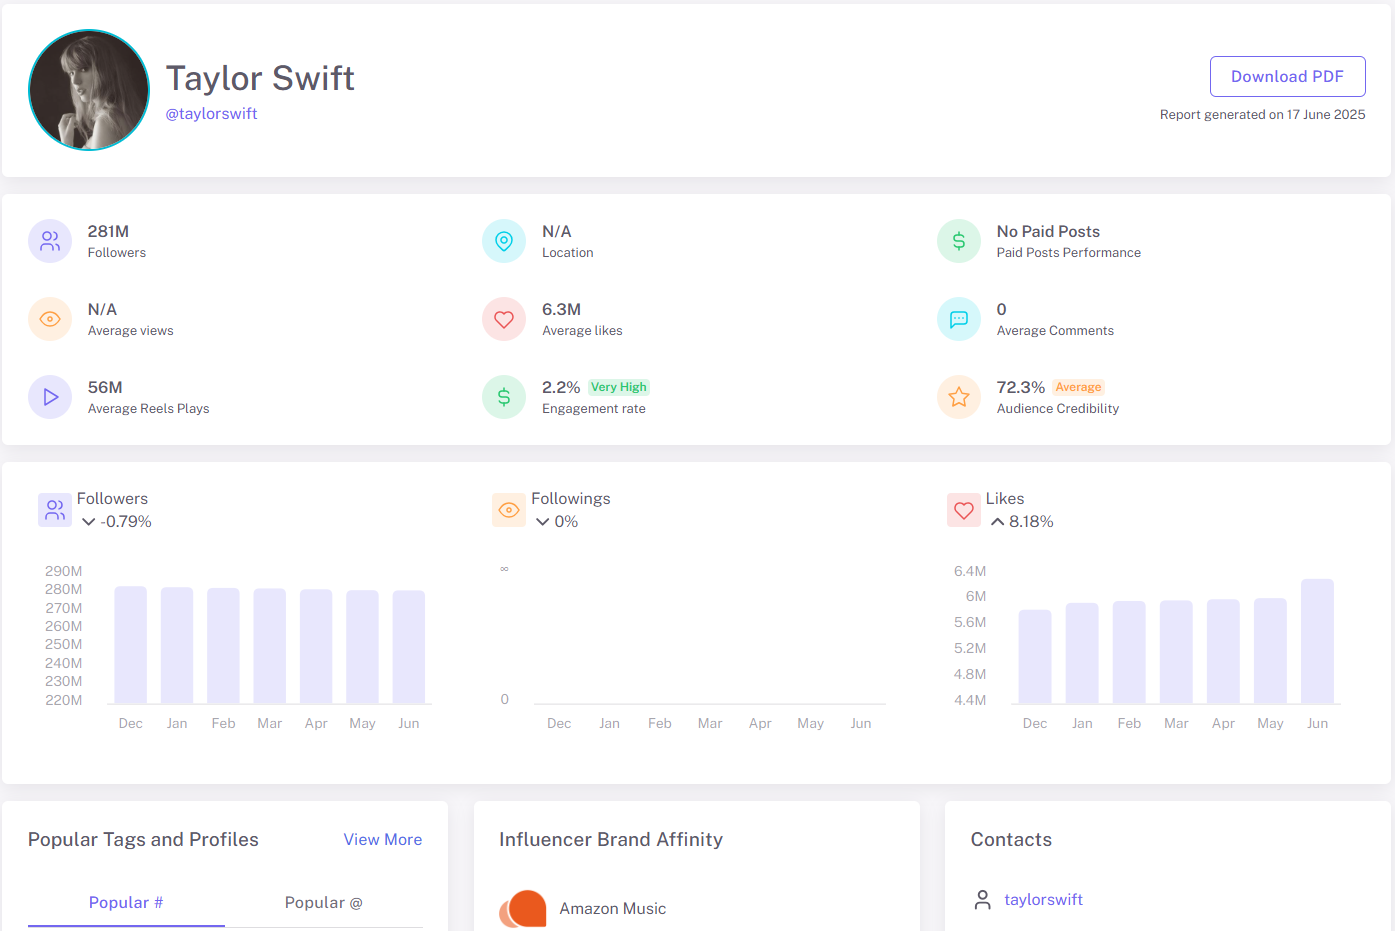The width and height of the screenshot is (1395, 931).
Task: Click the Taylor Swift name heading
Action: coord(260,78)
